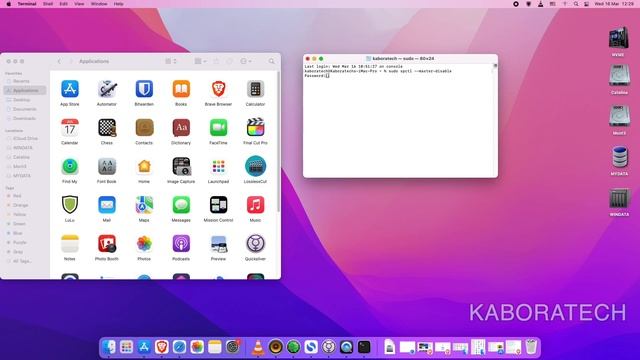
Task: Select Photo Booth in Applications
Action: coord(107,244)
